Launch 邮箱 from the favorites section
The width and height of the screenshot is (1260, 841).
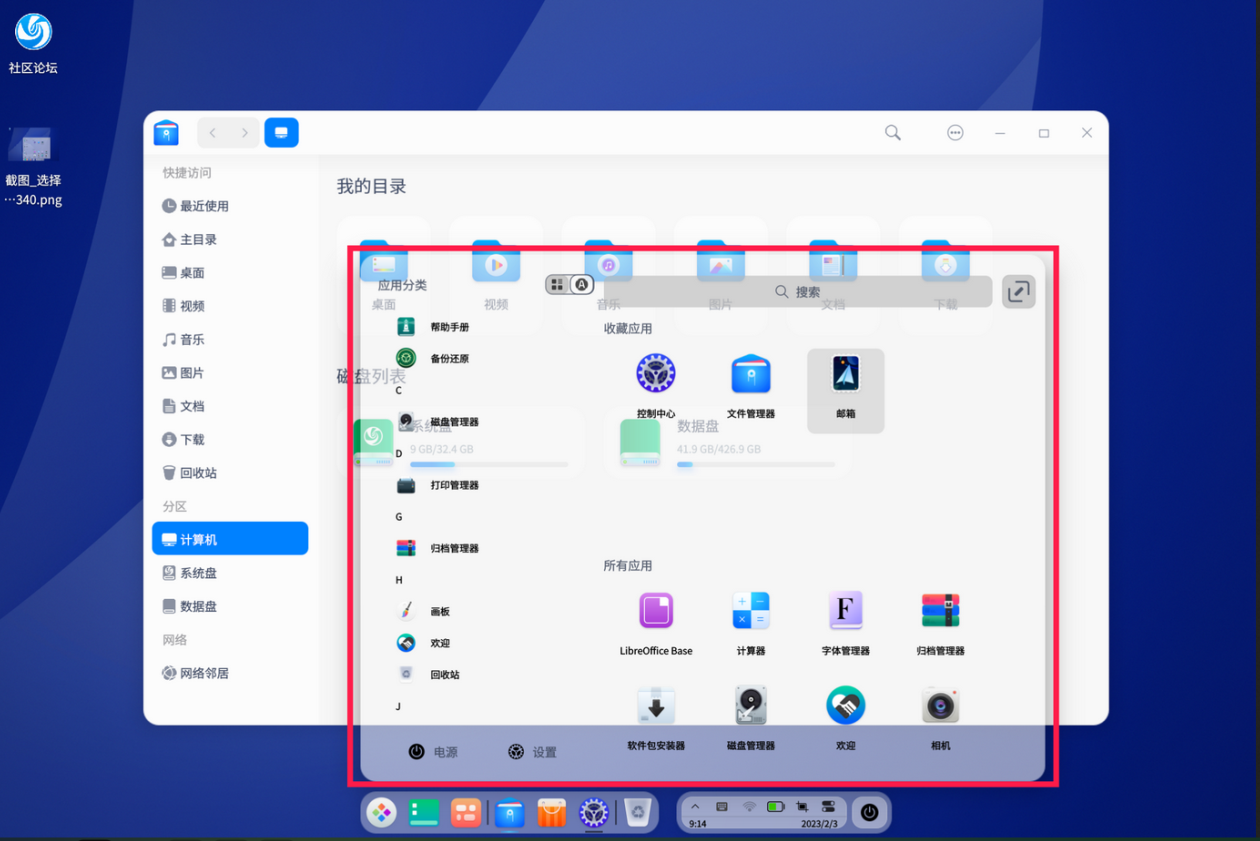pyautogui.click(x=846, y=390)
